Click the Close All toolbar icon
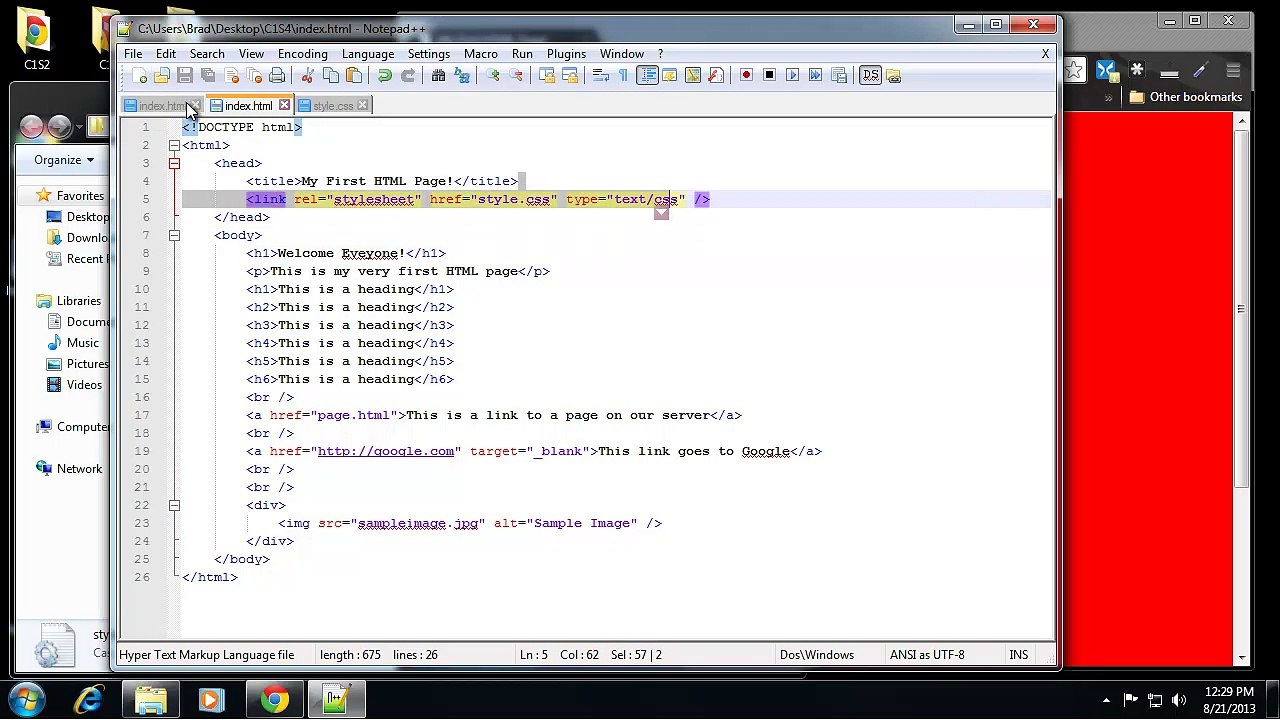1280x720 pixels. (254, 76)
